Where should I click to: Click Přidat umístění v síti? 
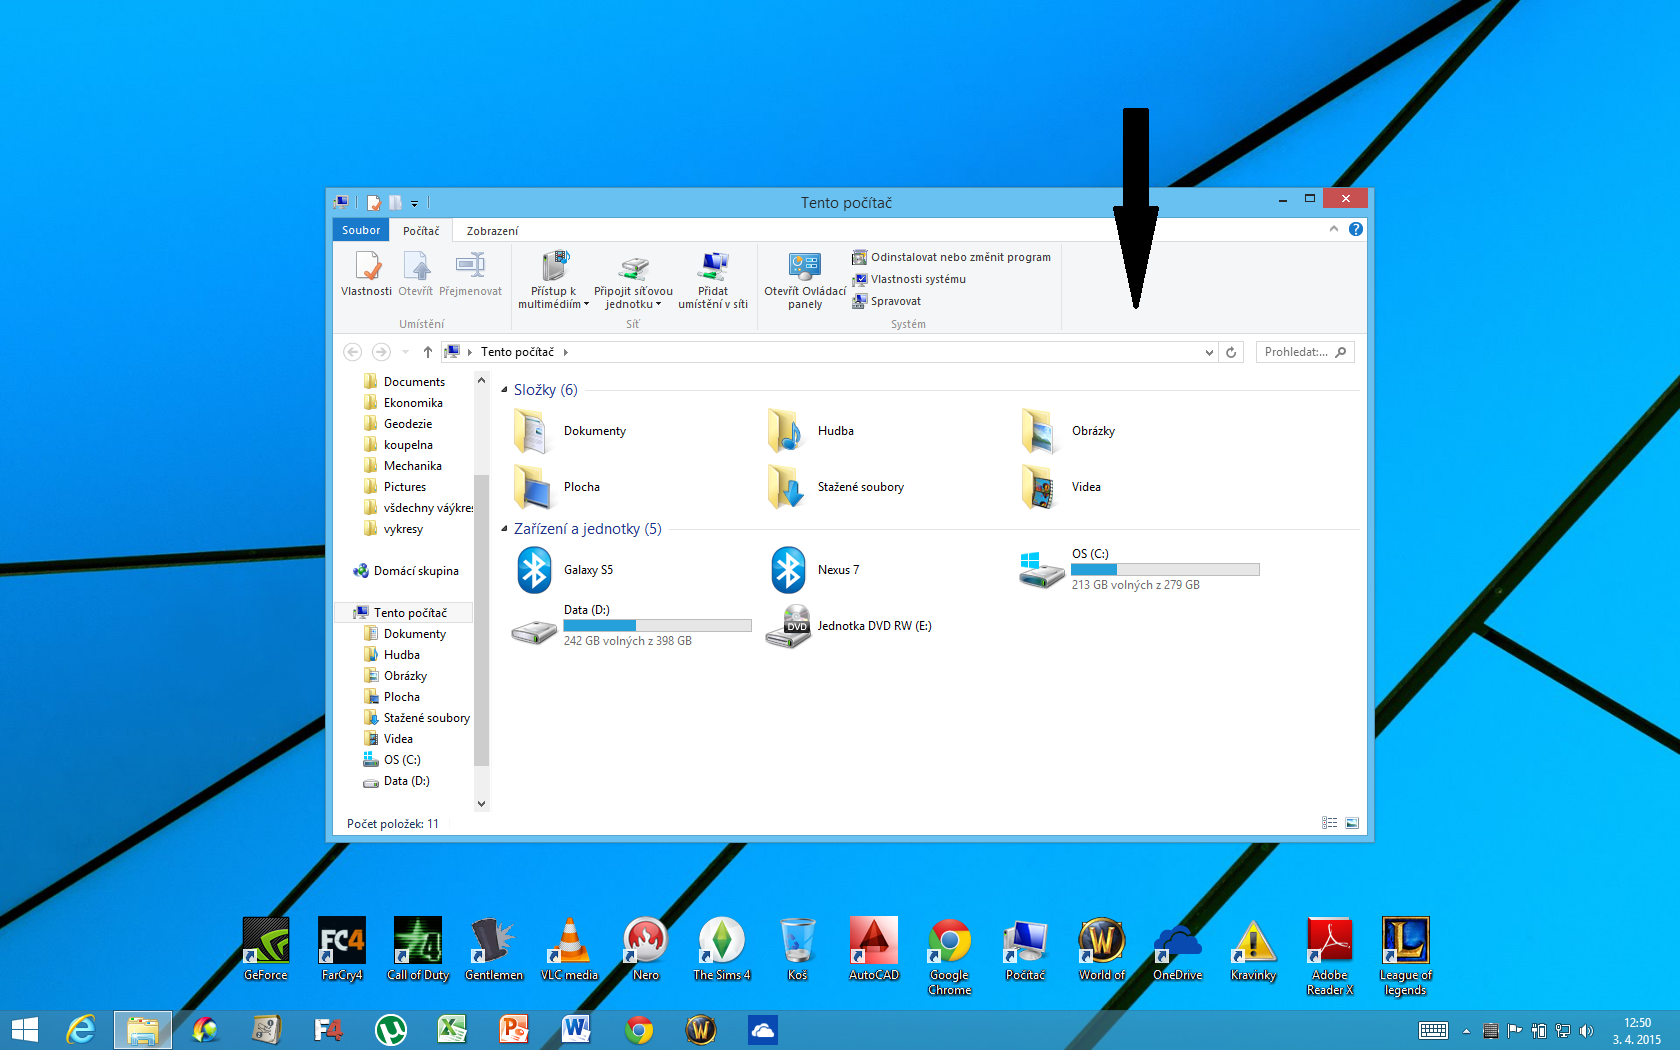(713, 280)
